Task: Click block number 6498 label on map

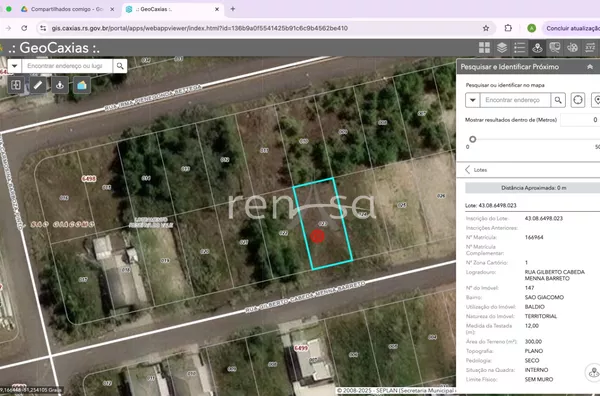Action: (x=89, y=179)
